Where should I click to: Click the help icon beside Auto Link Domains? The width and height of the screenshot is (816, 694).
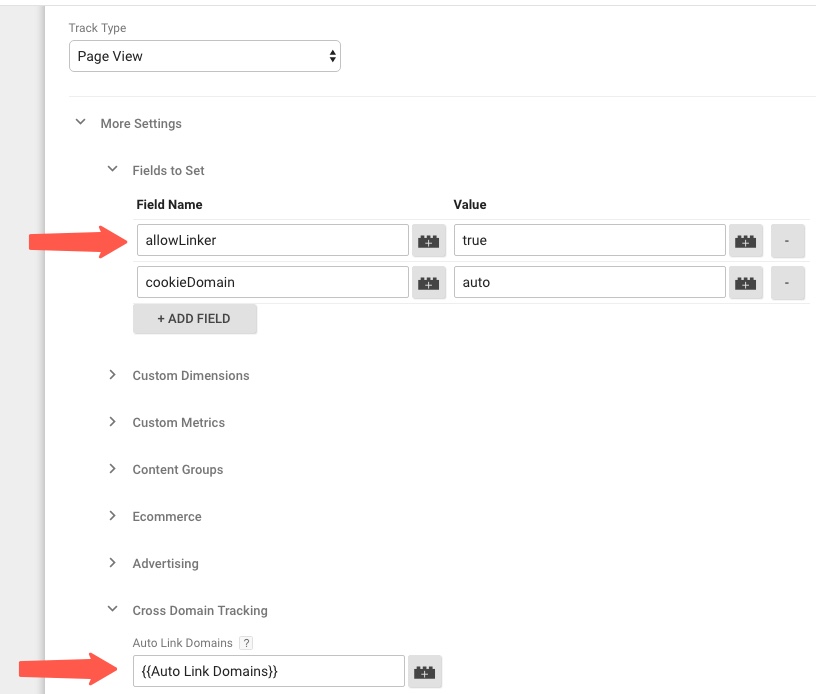click(246, 643)
